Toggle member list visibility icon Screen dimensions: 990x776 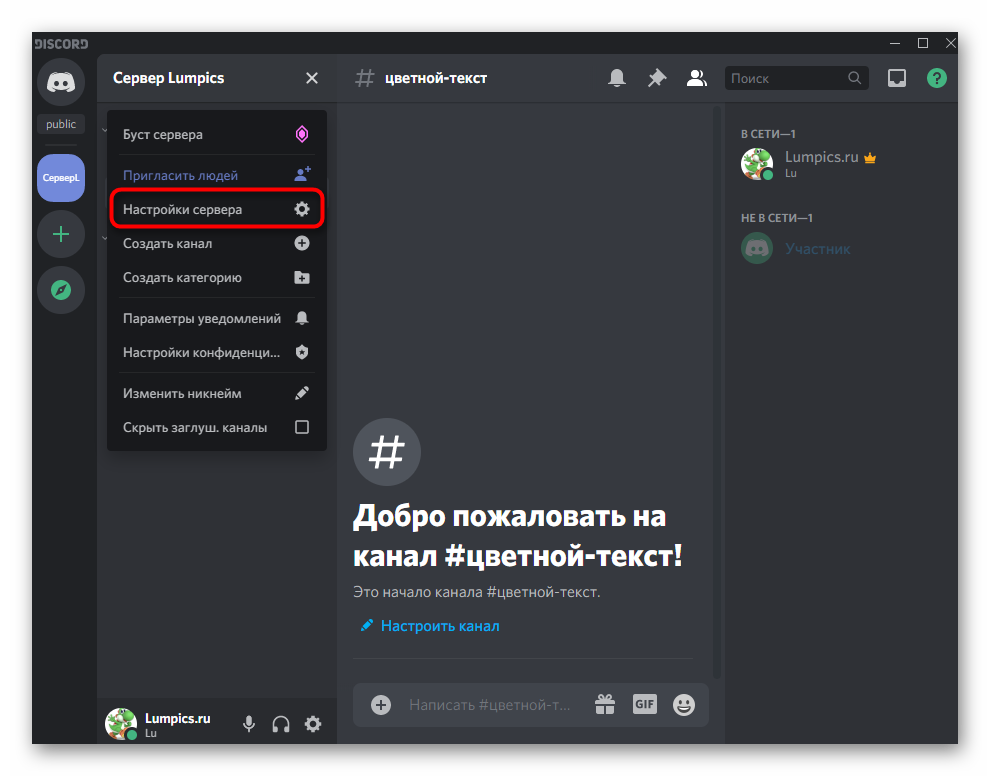(697, 78)
